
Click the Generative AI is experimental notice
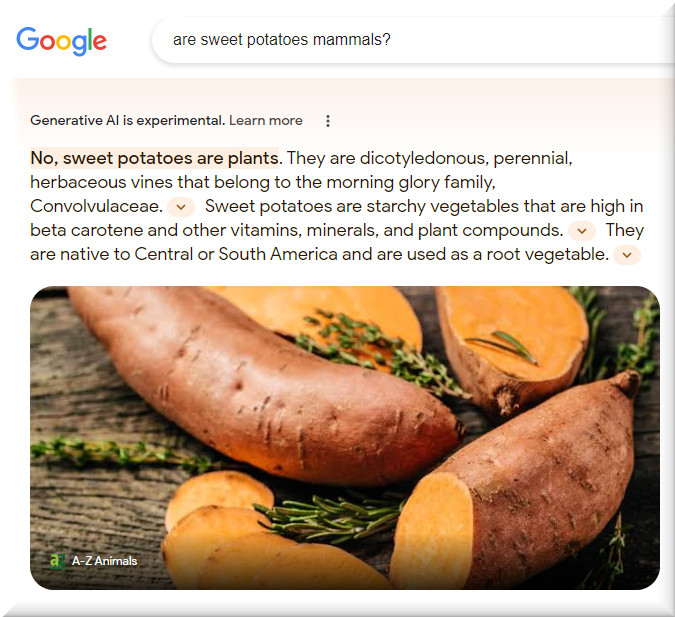[127, 121]
